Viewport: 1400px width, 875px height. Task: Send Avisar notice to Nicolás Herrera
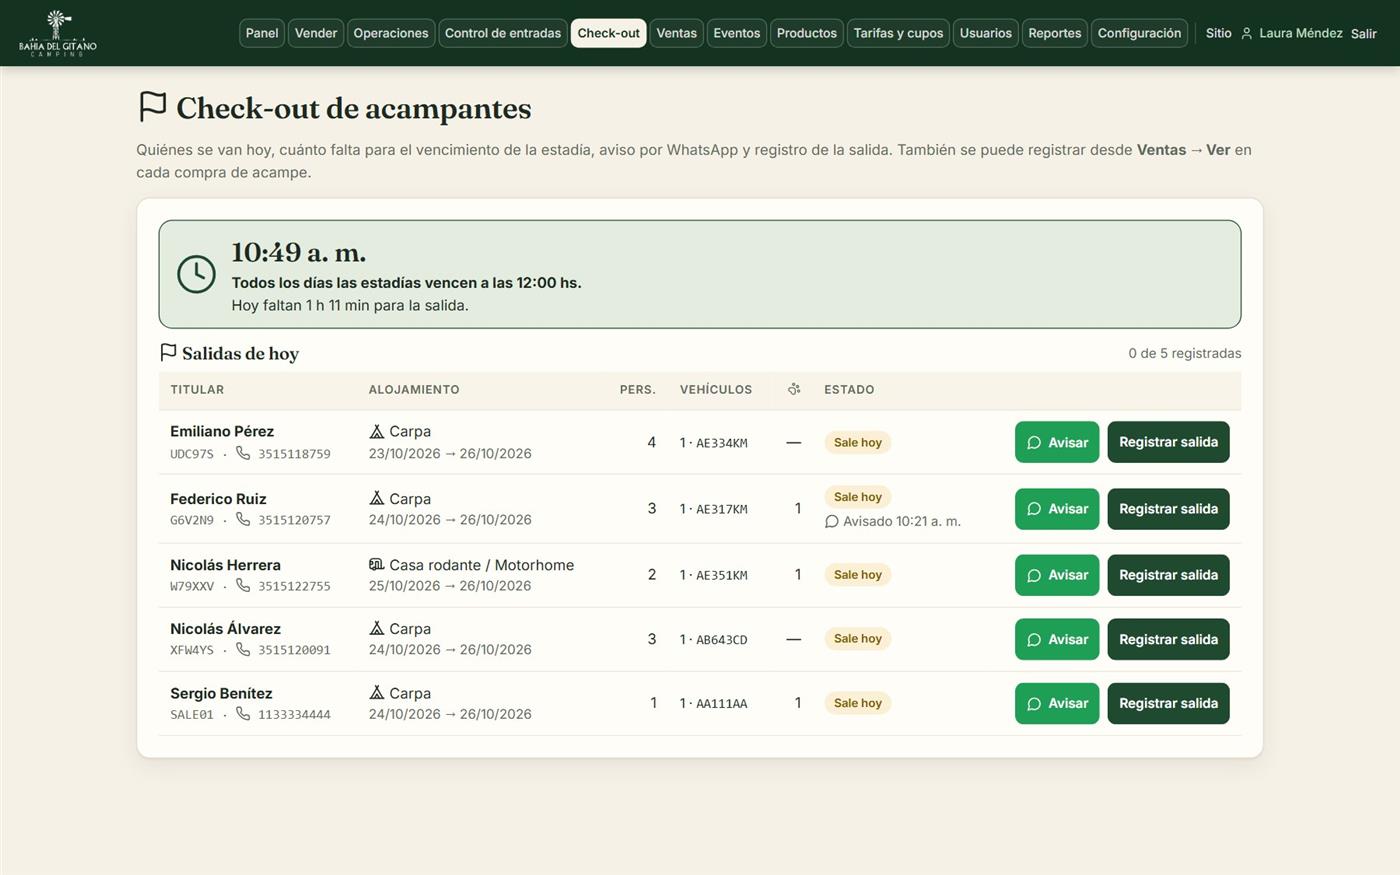[1057, 575]
